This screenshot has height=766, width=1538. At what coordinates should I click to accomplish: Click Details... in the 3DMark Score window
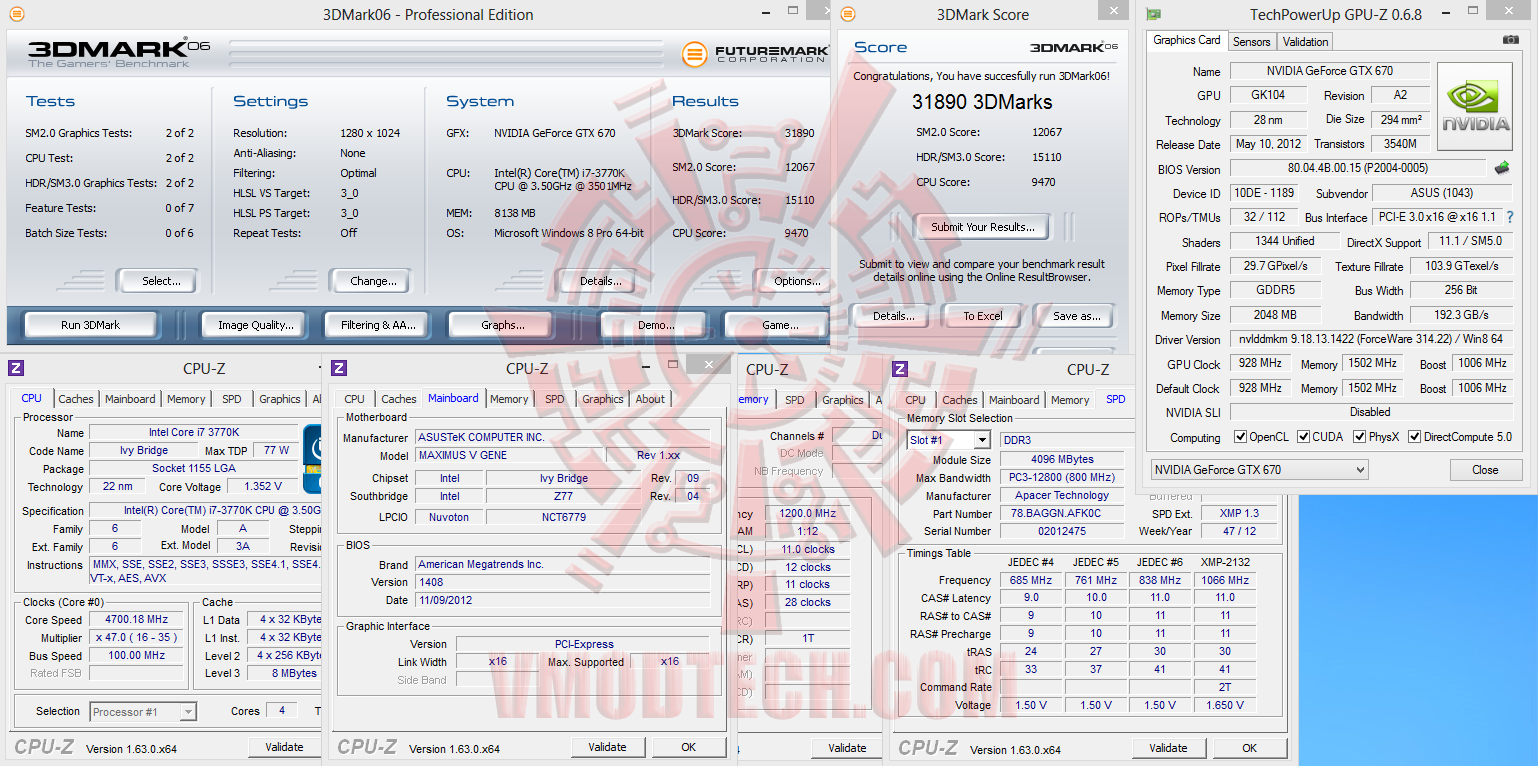(893, 316)
